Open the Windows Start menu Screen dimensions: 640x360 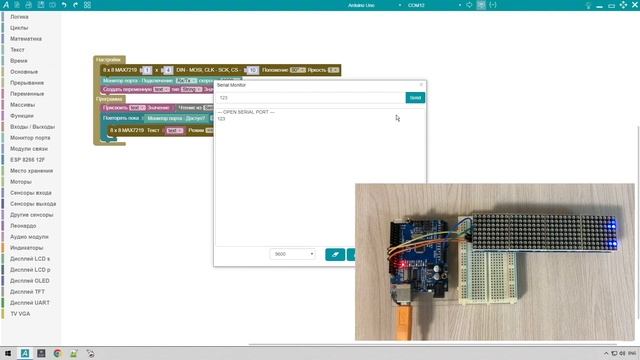click(8, 353)
